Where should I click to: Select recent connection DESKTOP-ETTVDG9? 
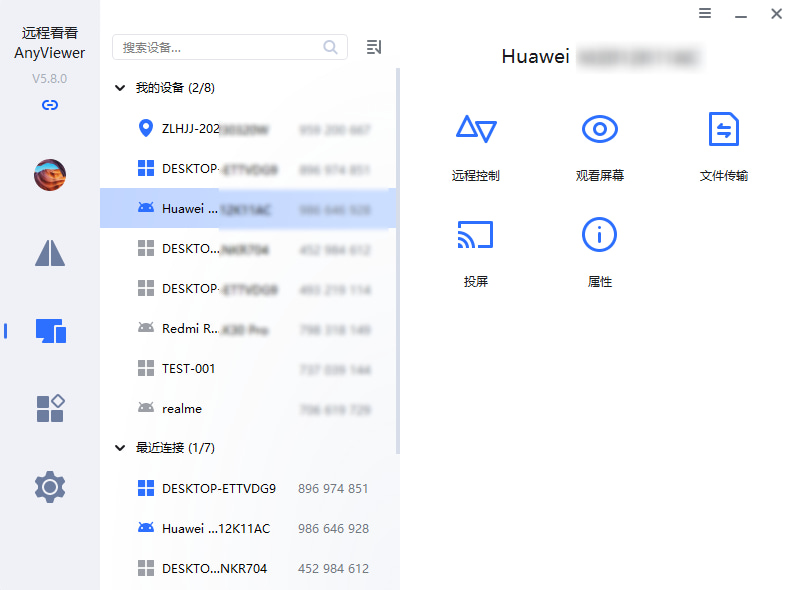248,488
